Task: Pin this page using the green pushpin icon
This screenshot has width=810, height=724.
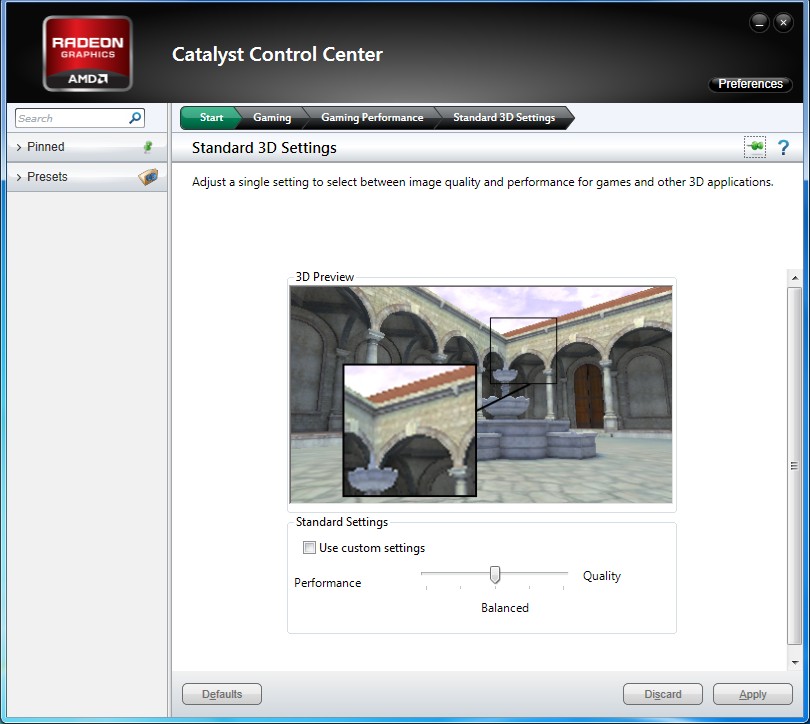Action: pos(754,148)
